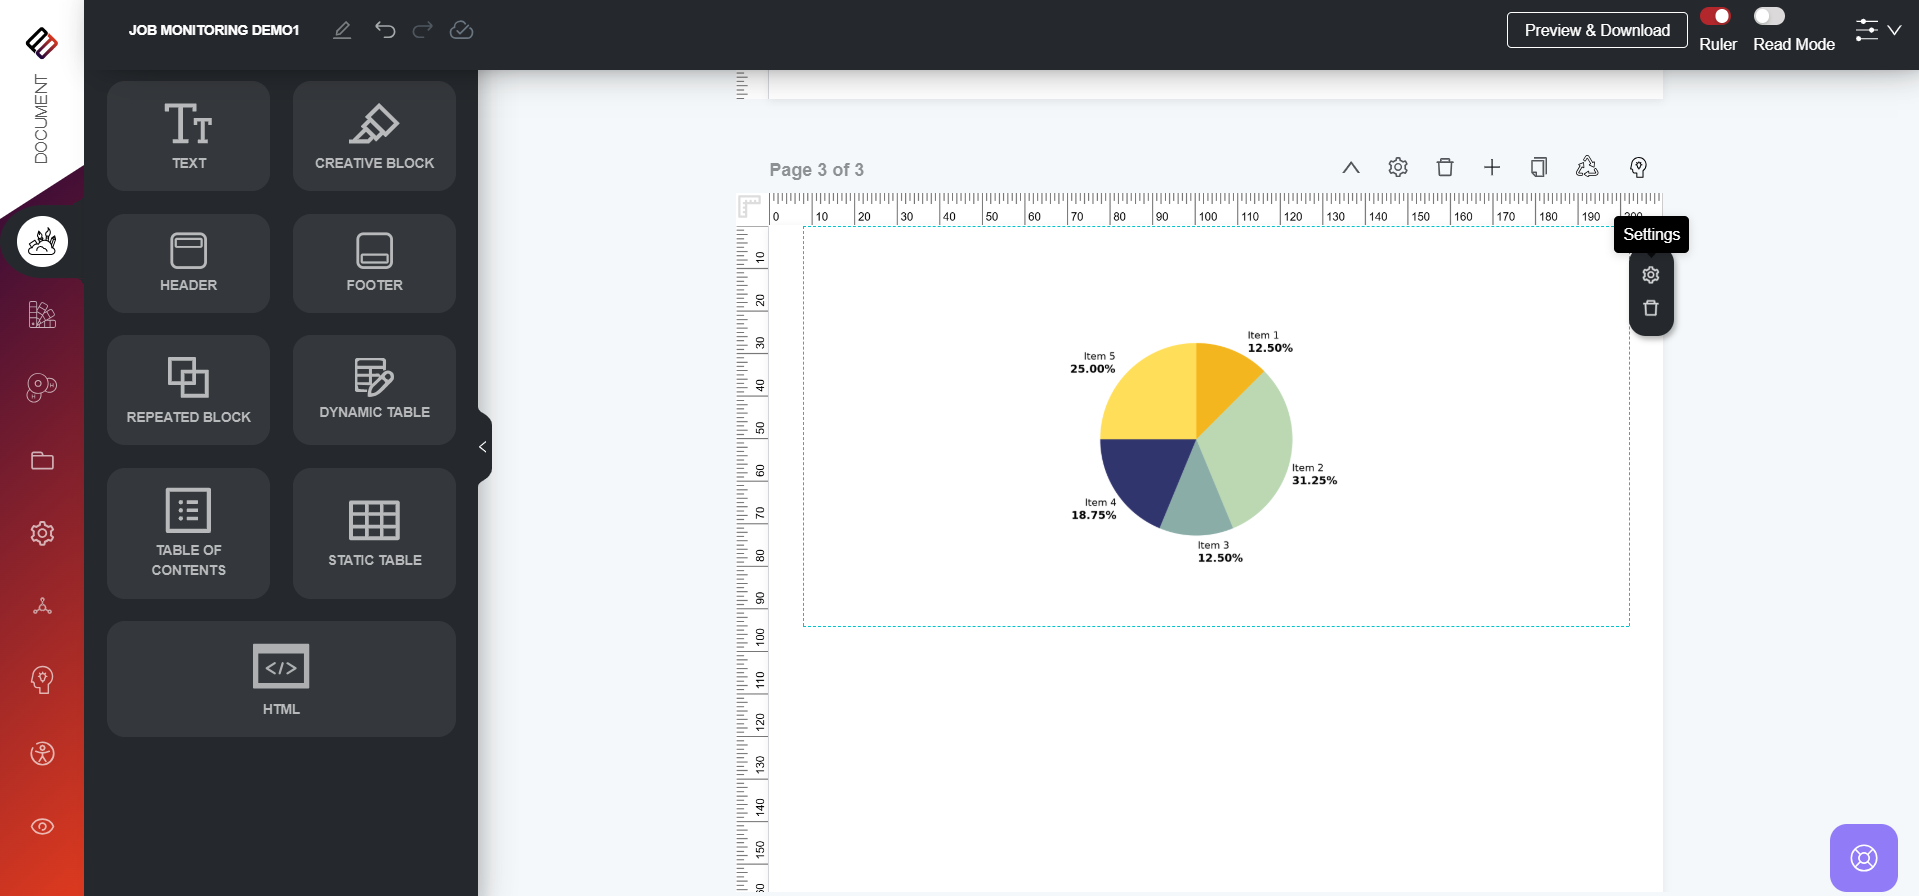This screenshot has width=1919, height=896.
Task: Open the folder section in sidebar
Action: [42, 460]
